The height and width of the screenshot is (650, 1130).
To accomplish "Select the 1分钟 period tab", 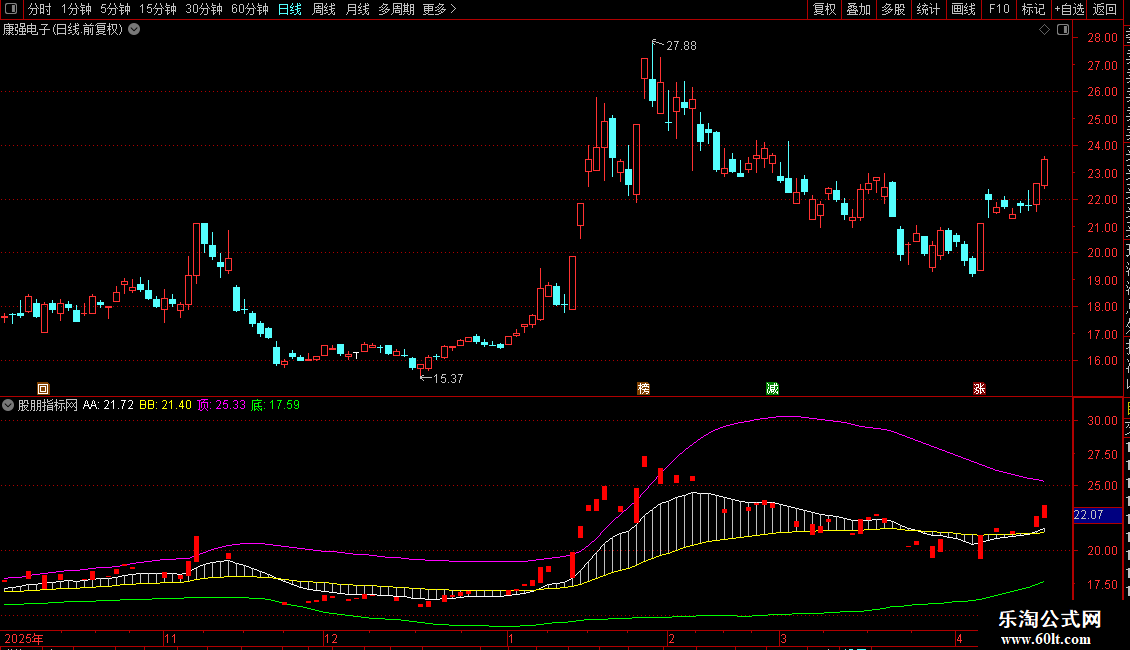I will click(x=76, y=9).
